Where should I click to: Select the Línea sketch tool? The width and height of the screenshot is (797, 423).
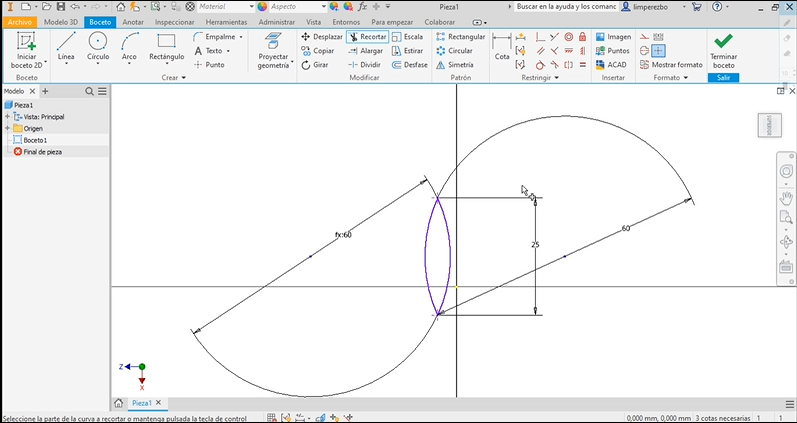point(66,48)
